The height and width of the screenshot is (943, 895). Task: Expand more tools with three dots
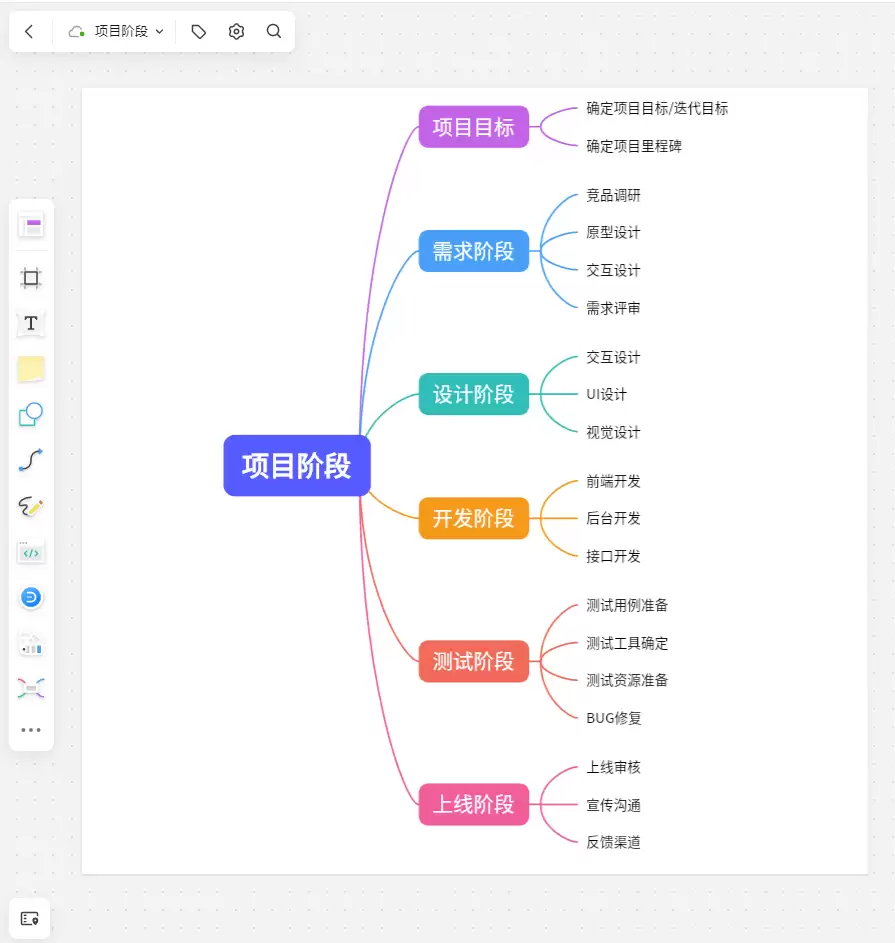31,730
